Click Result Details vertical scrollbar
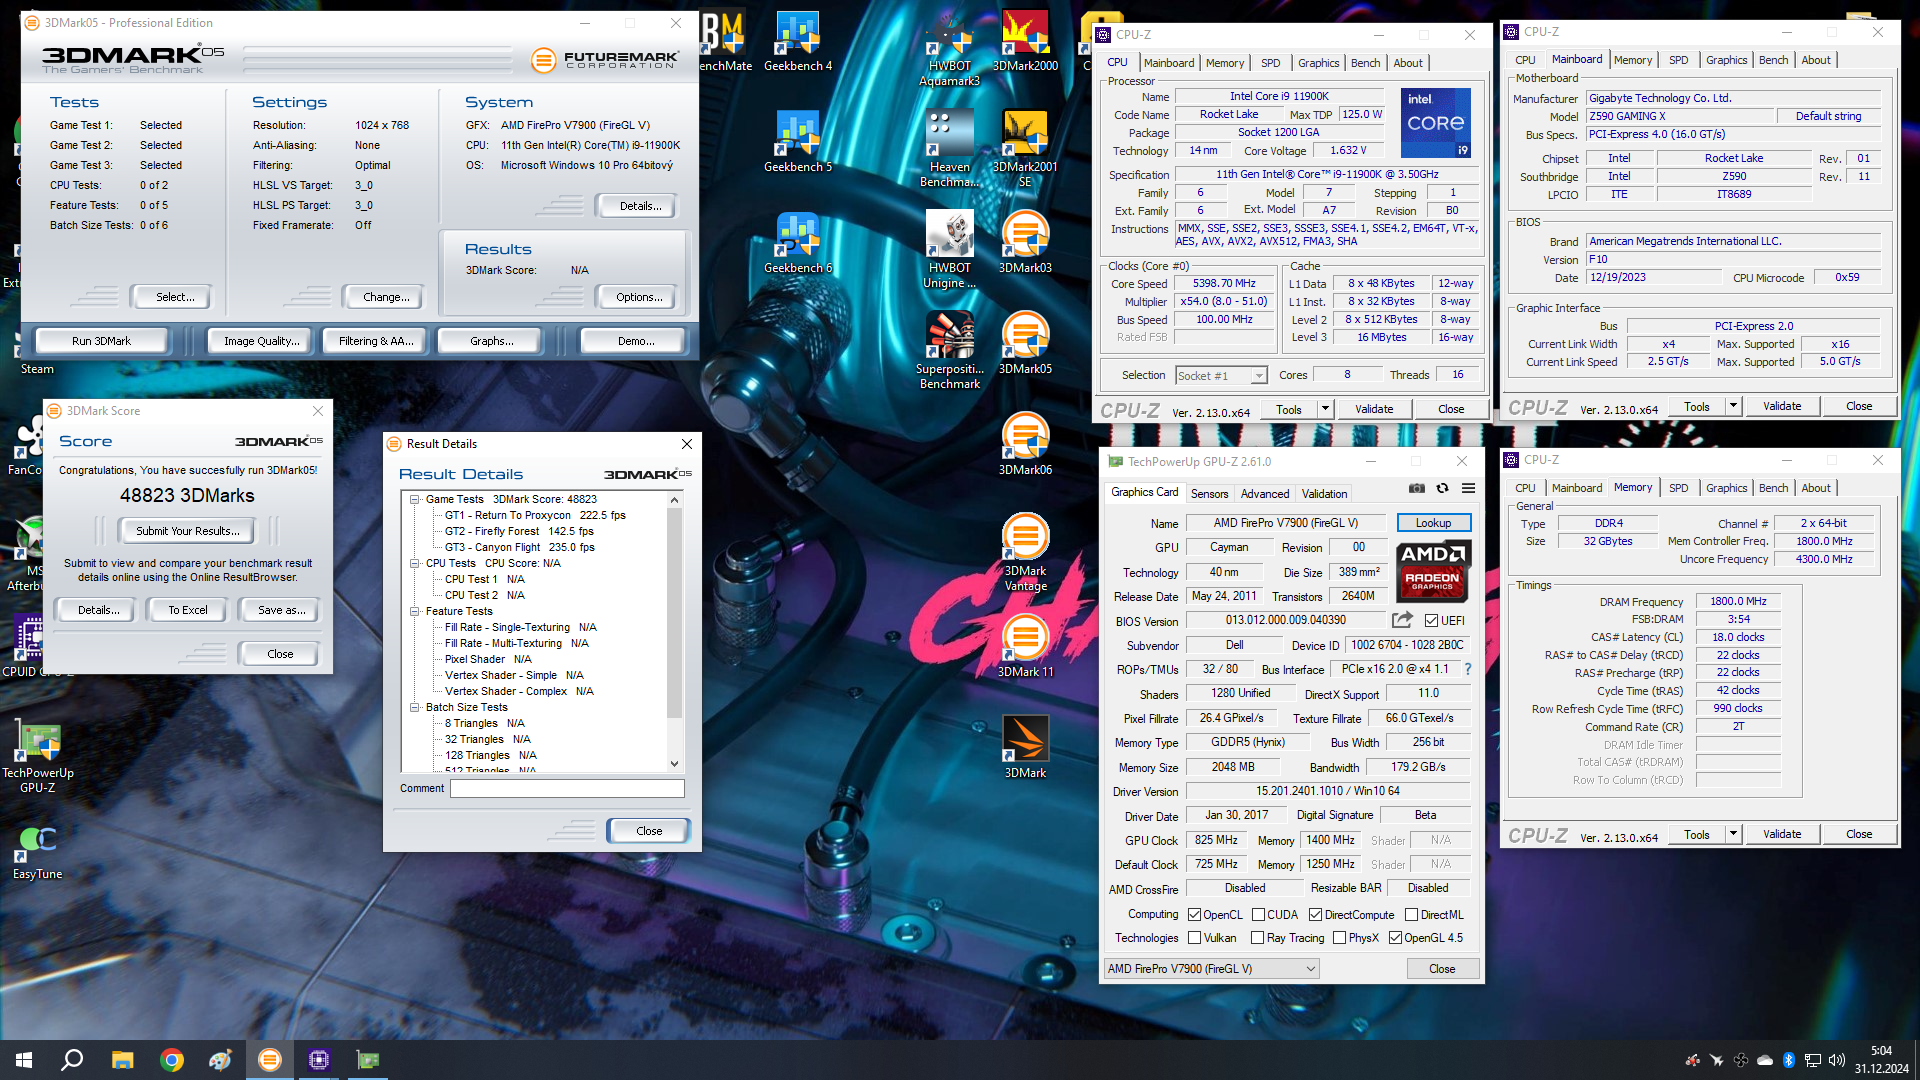The width and height of the screenshot is (1920, 1080). [674, 614]
